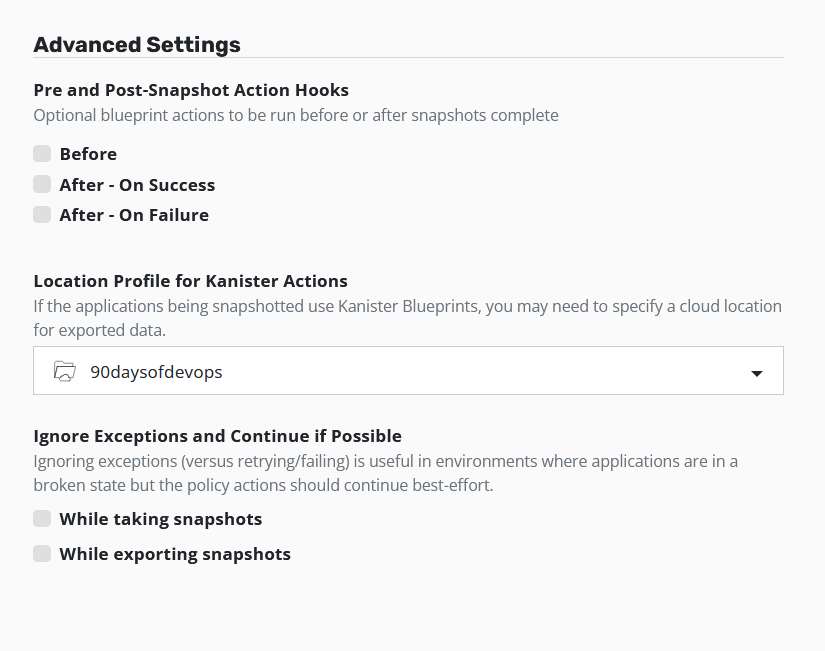The image size is (825, 651).
Task: Click the location profile folder icon
Action: click(x=65, y=372)
